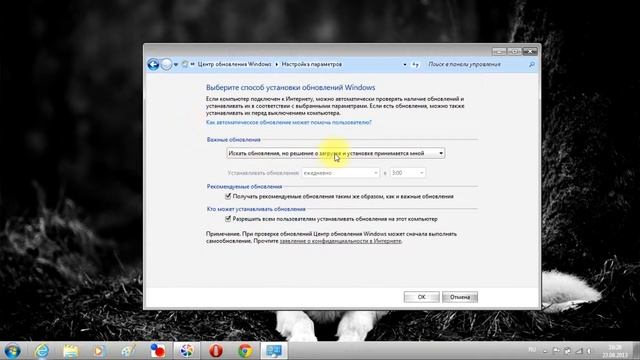
Task: Toggle 'Разрешить всем пользователям устанавливать обновления' checkbox
Action: (x=228, y=219)
